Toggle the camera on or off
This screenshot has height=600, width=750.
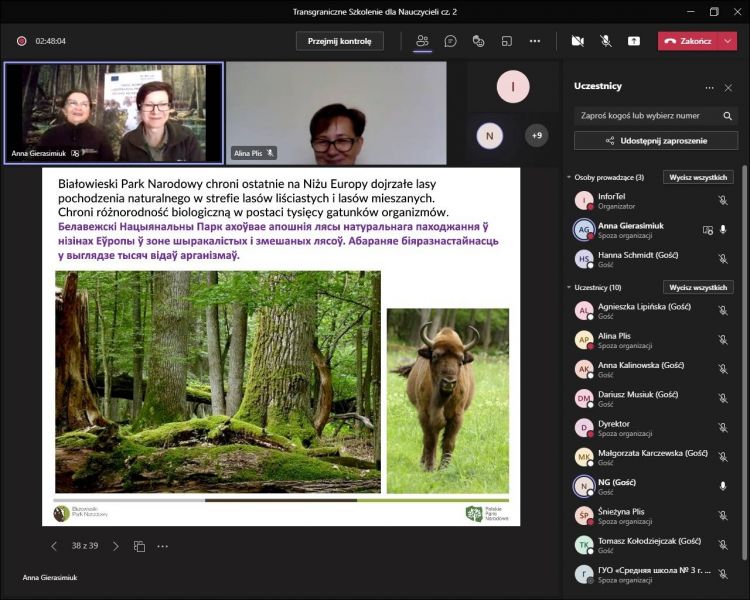[577, 41]
